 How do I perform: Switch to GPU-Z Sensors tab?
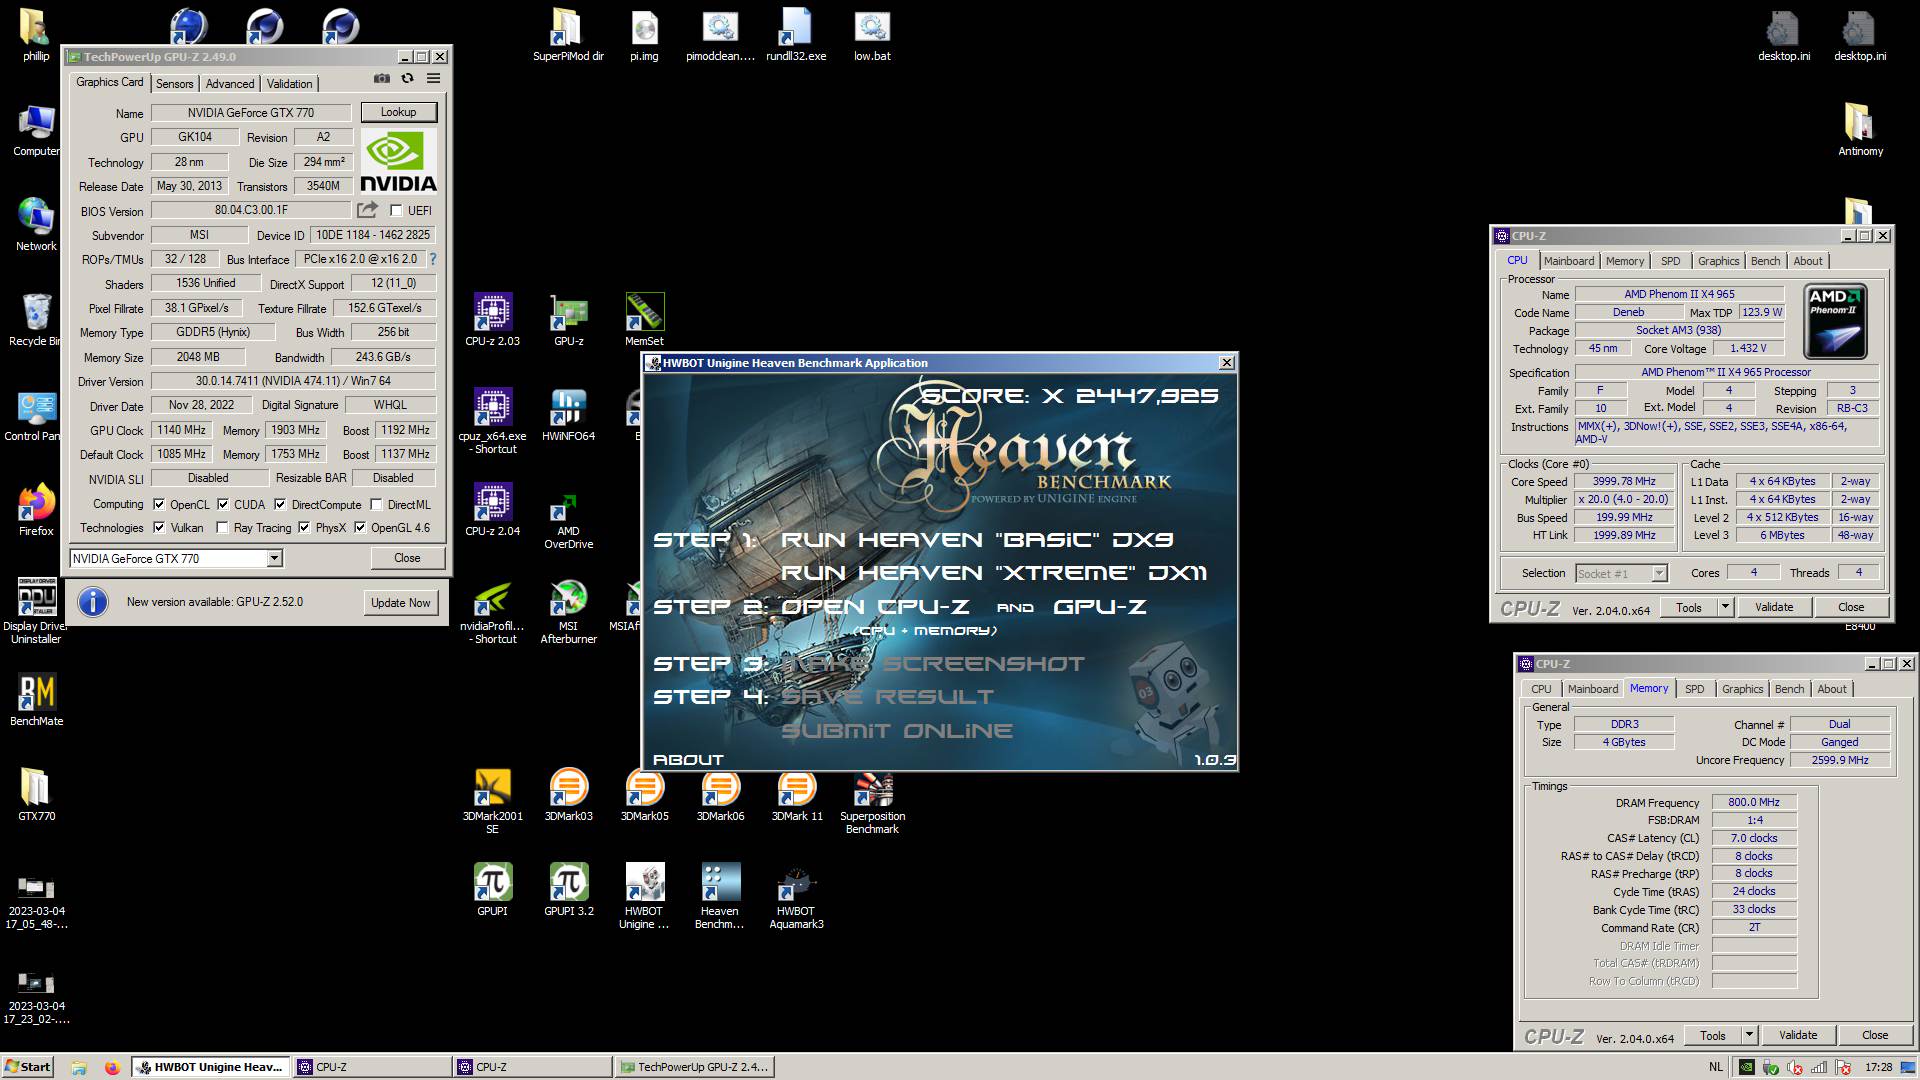point(174,84)
